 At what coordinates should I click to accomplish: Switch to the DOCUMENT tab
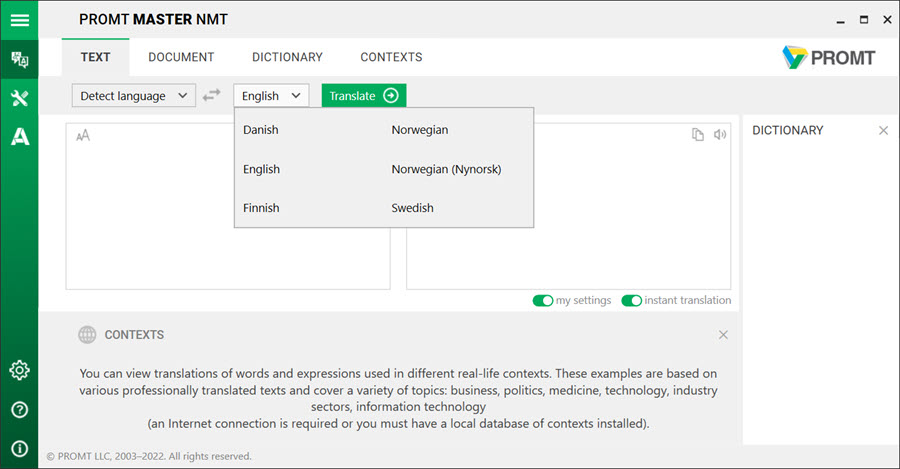coord(181,57)
